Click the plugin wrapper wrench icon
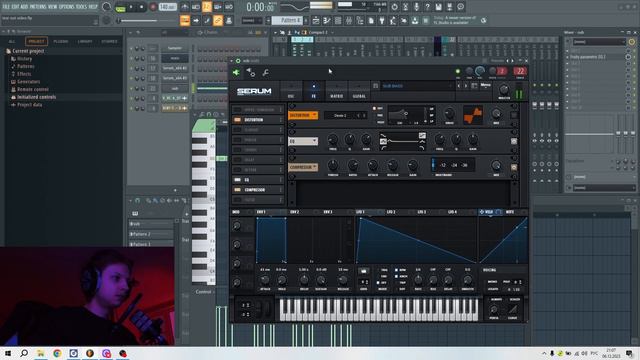Viewport: 640px width, 360px height. 266,73
